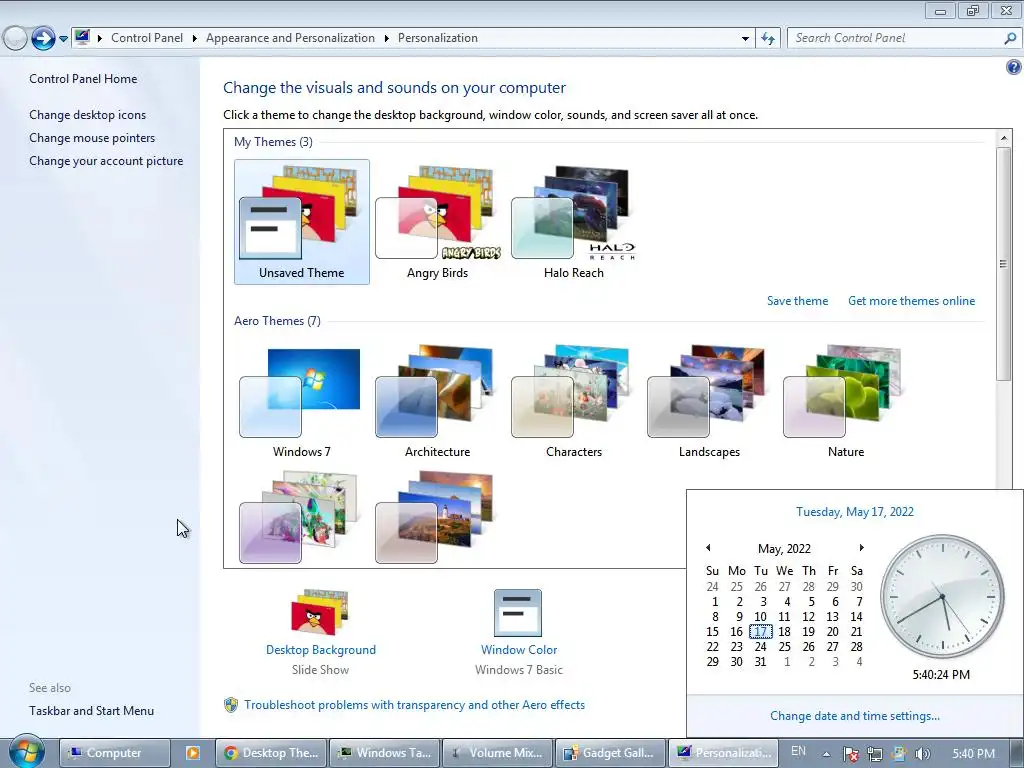
Task: Choose the Characters theme
Action: (x=573, y=402)
